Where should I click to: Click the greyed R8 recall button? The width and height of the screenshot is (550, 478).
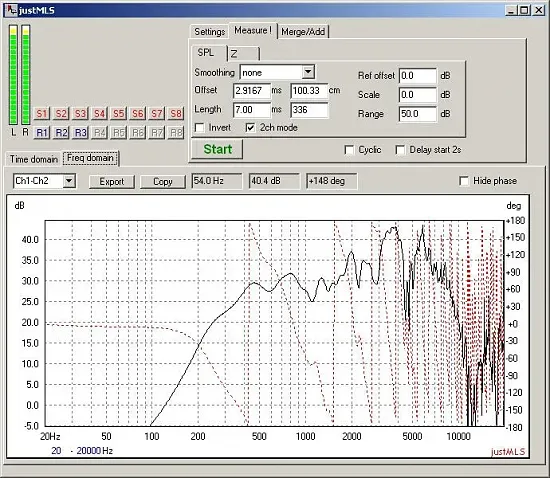(x=176, y=133)
